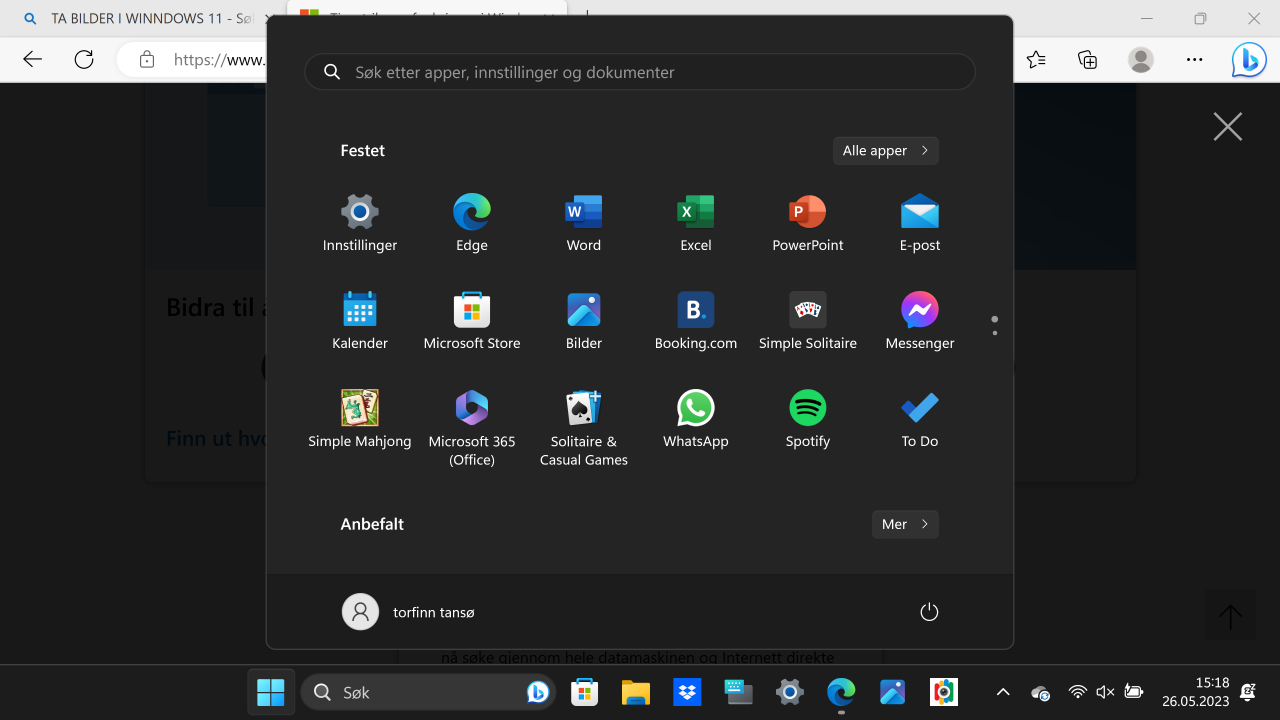Viewport: 1280px width, 720px height.
Task: Click the Windows Start button
Action: click(x=271, y=692)
